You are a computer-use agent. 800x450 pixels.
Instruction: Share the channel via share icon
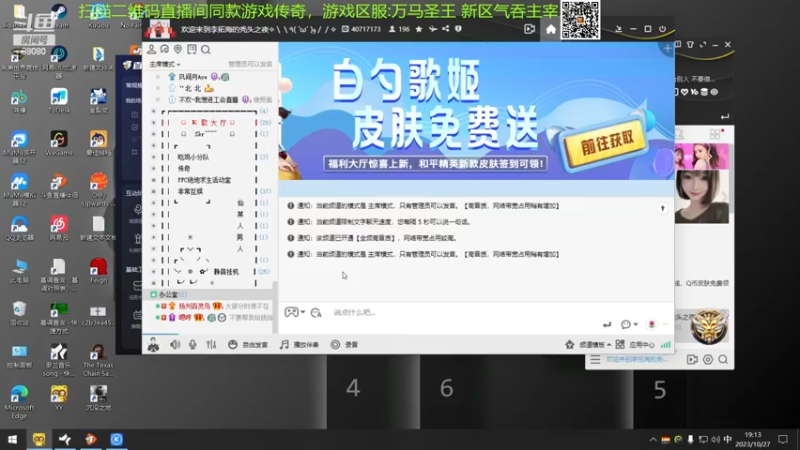coord(446,29)
